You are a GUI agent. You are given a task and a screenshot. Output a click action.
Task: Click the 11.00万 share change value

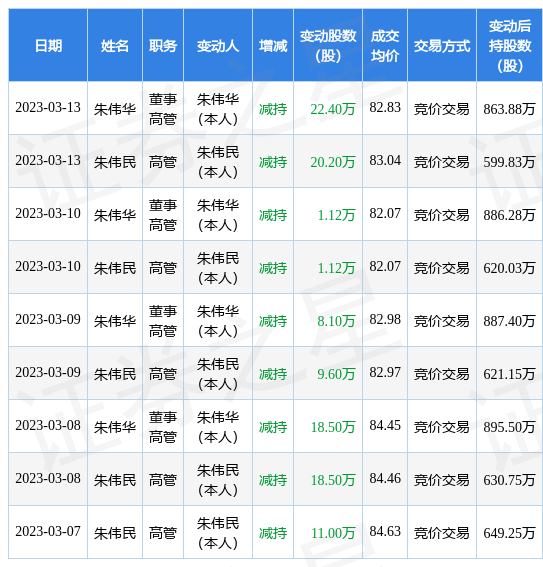coord(333,533)
